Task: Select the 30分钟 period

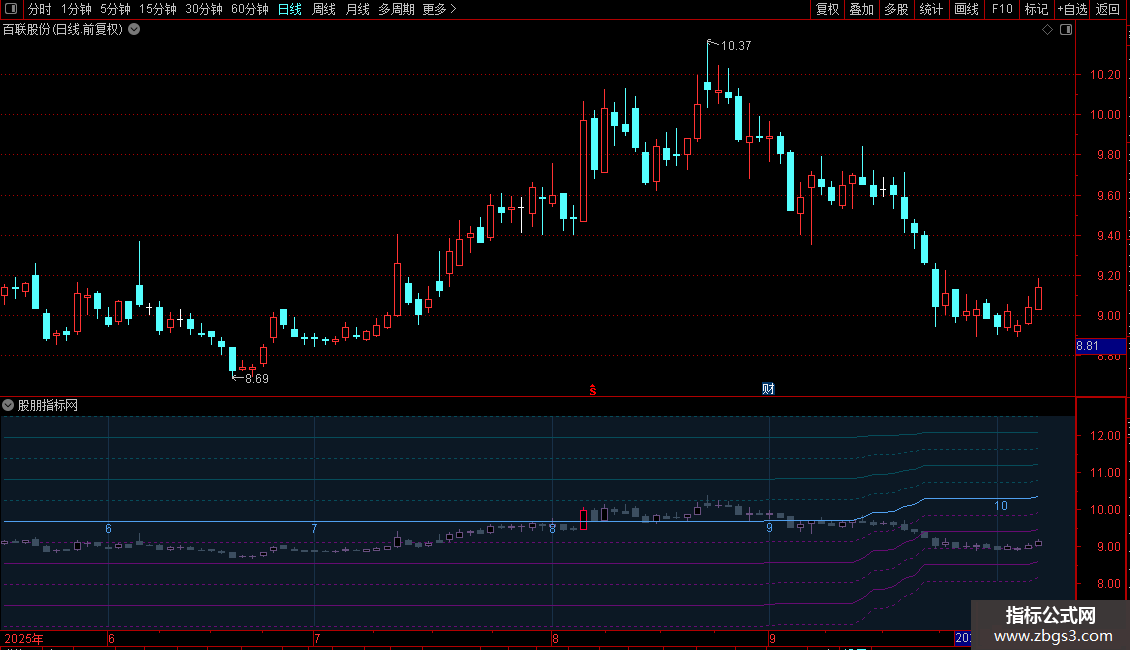Action: tap(204, 9)
